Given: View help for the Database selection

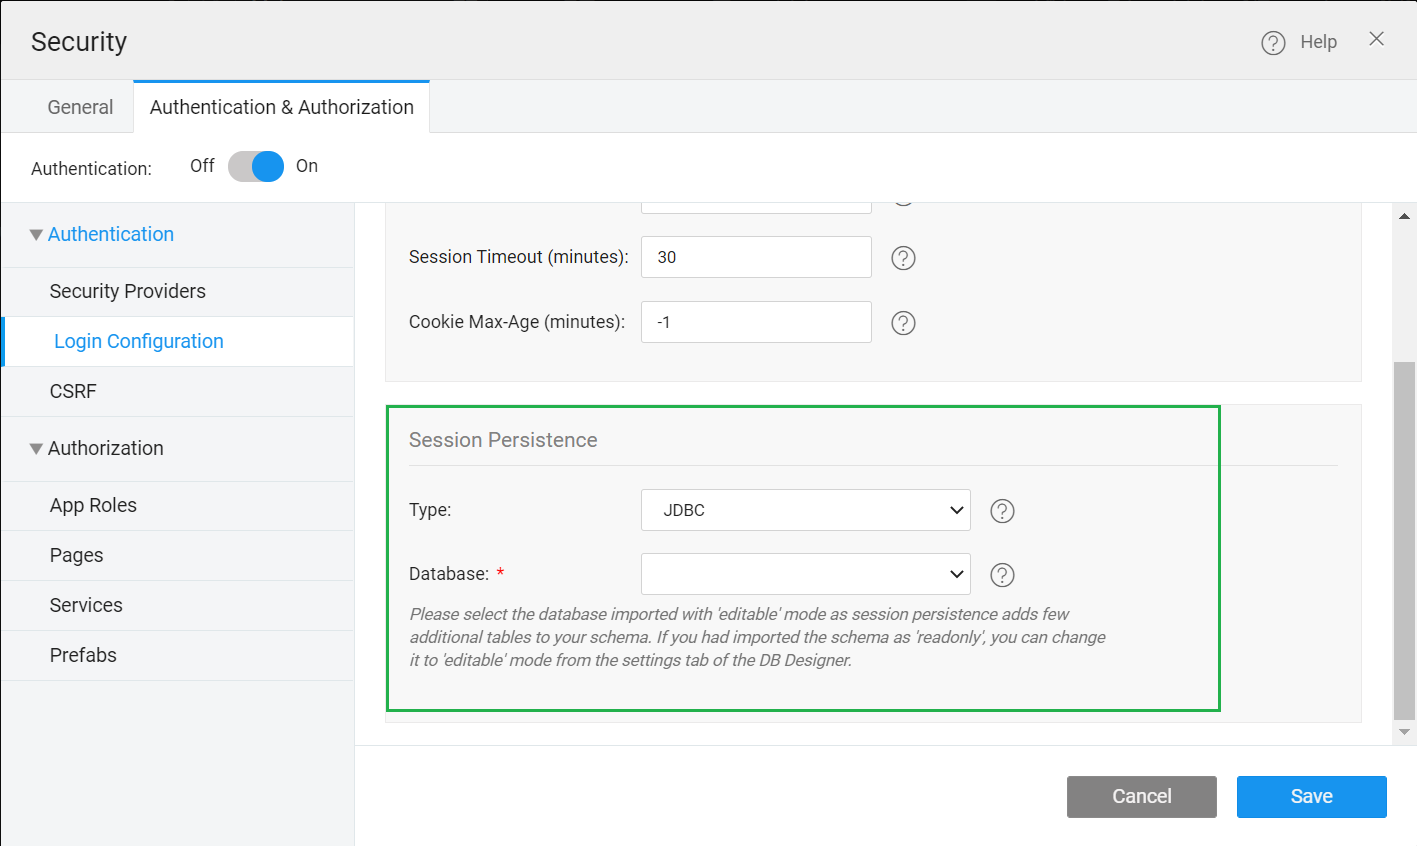Looking at the screenshot, I should click(x=1002, y=574).
